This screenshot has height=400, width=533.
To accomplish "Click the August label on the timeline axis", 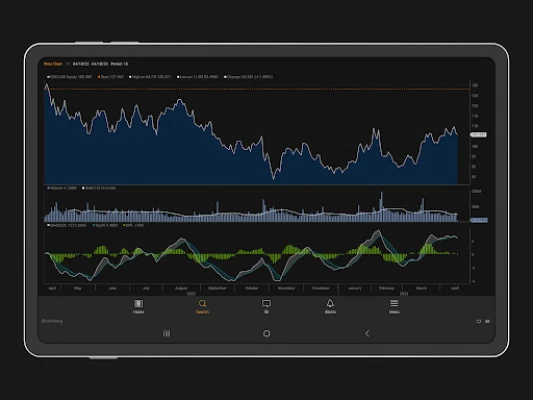I will pos(181,288).
